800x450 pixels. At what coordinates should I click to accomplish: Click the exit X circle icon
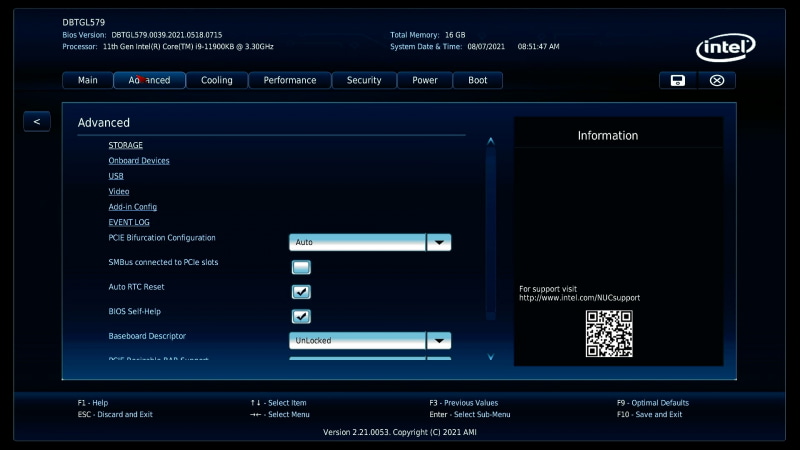(716, 80)
